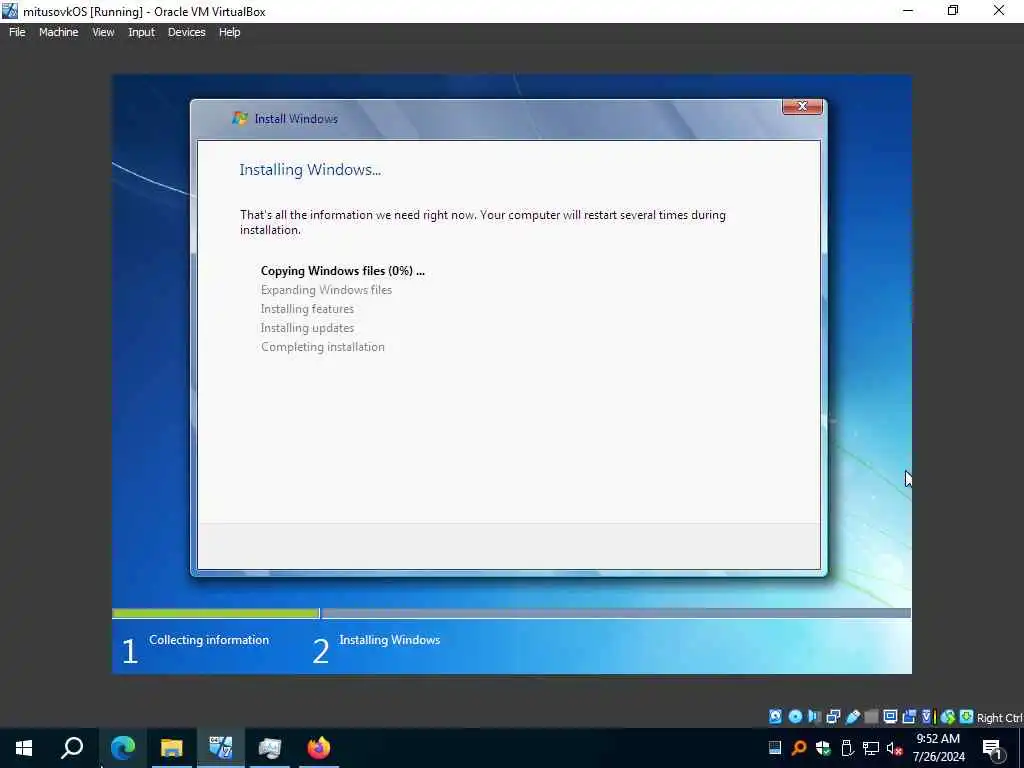
Task: Click the muted volume tray icon
Action: coord(895,748)
